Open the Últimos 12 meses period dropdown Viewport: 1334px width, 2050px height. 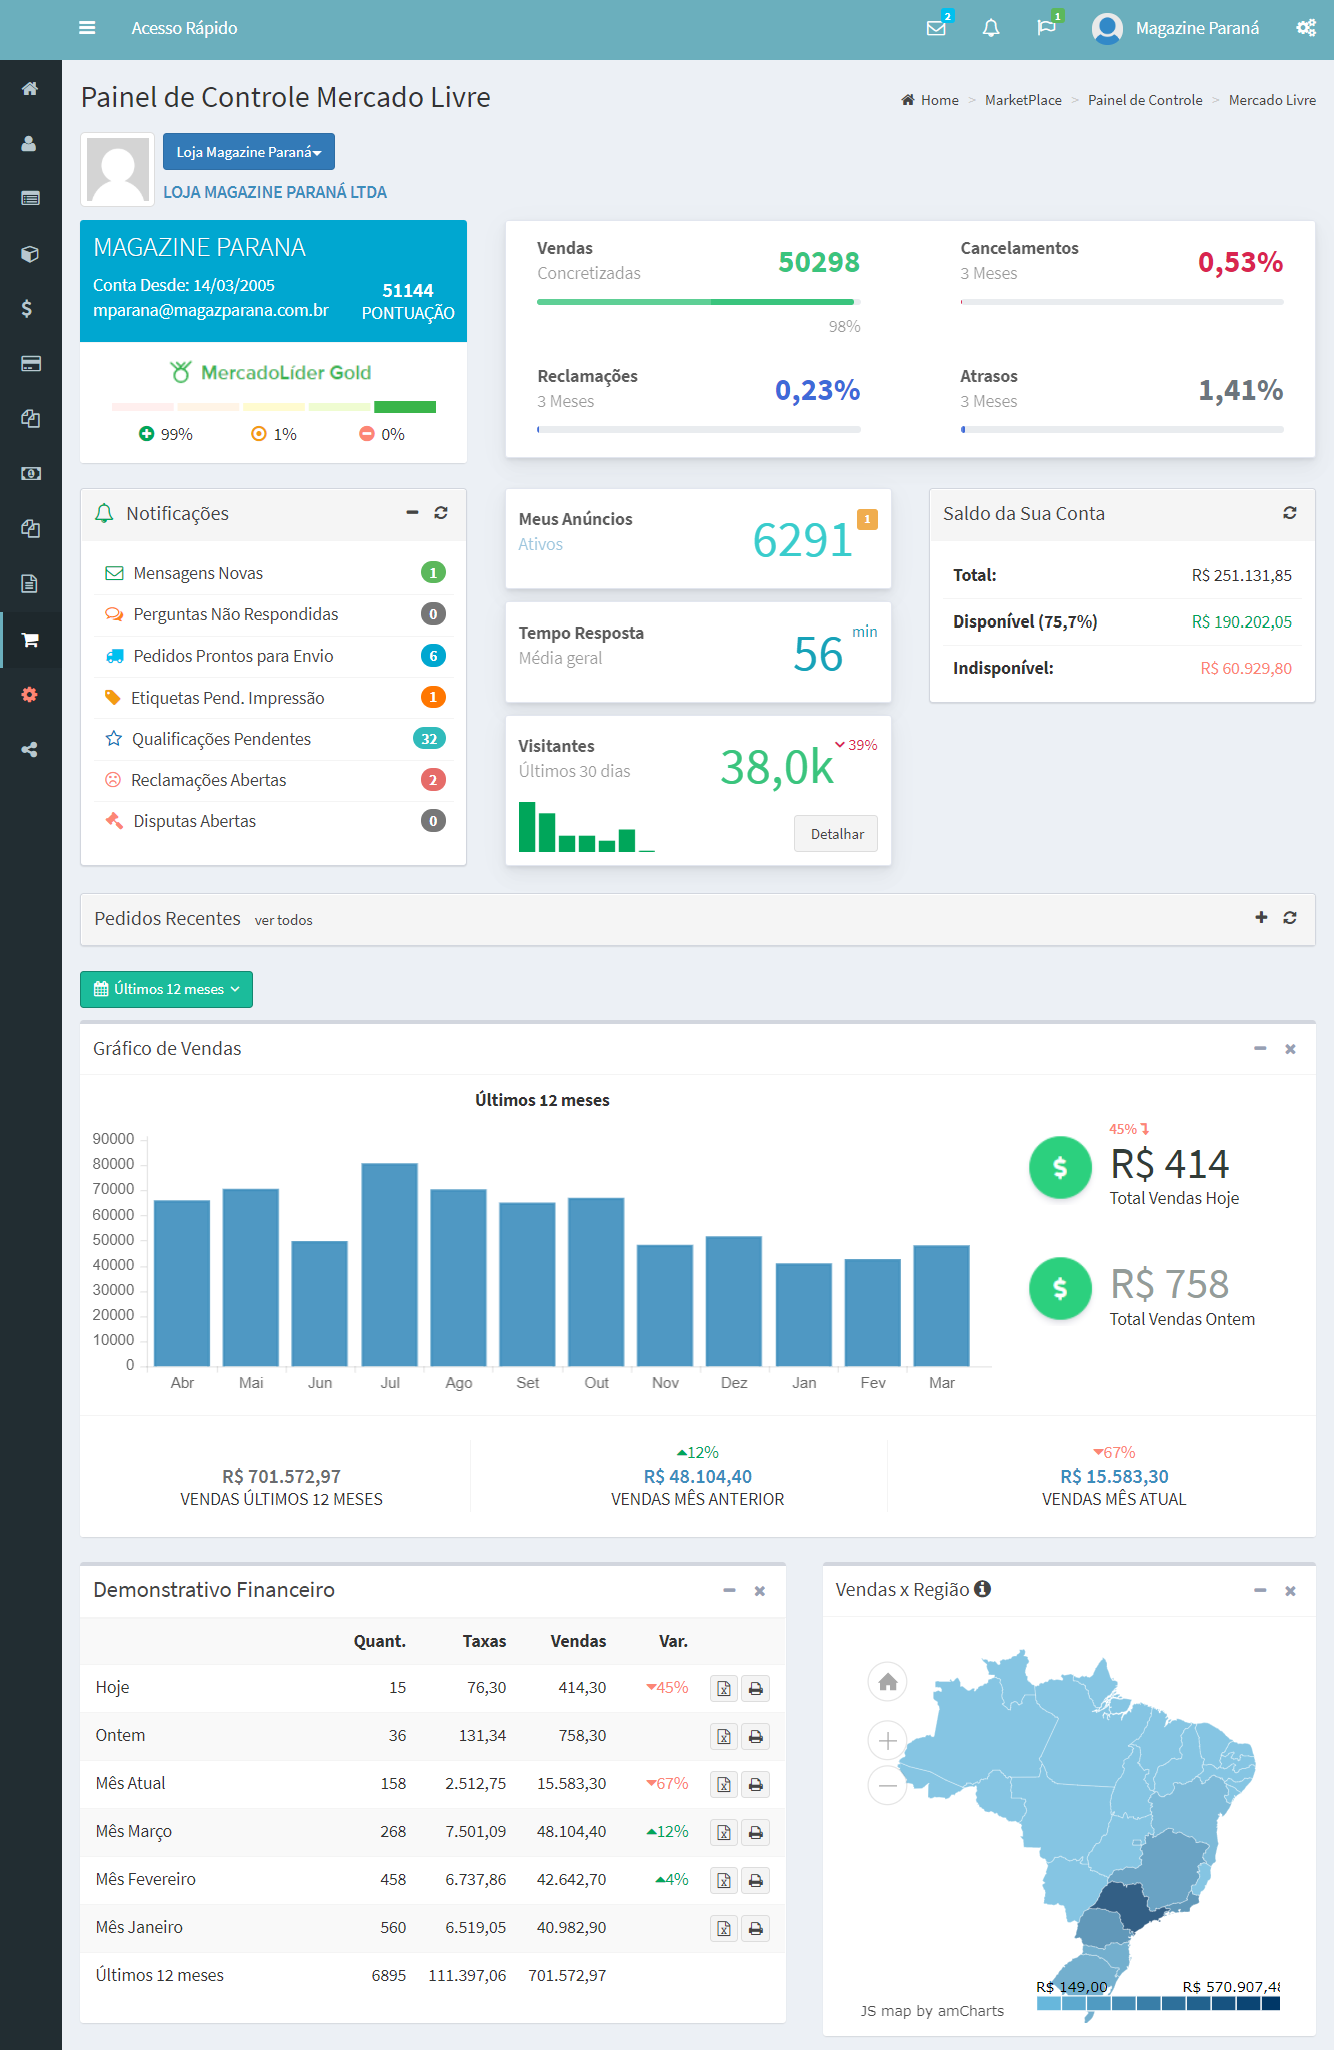coord(167,989)
